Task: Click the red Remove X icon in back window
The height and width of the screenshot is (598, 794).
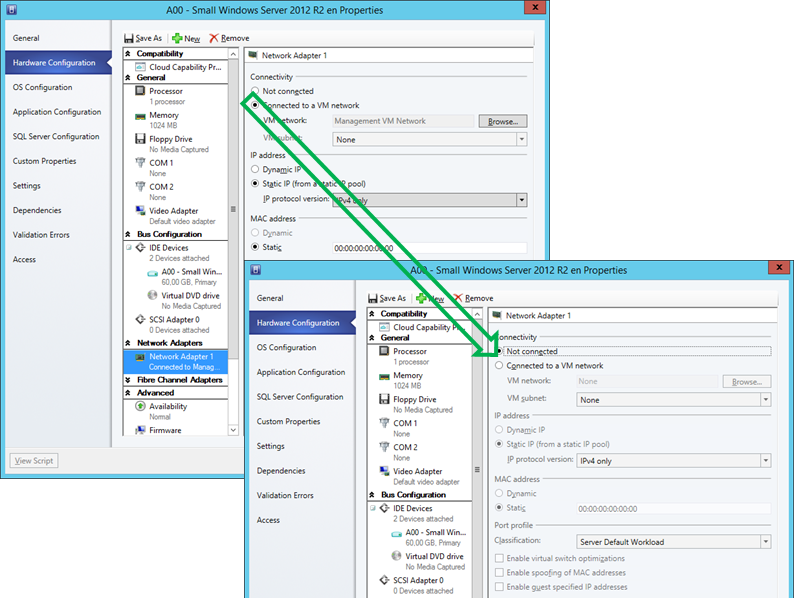Action: point(214,38)
